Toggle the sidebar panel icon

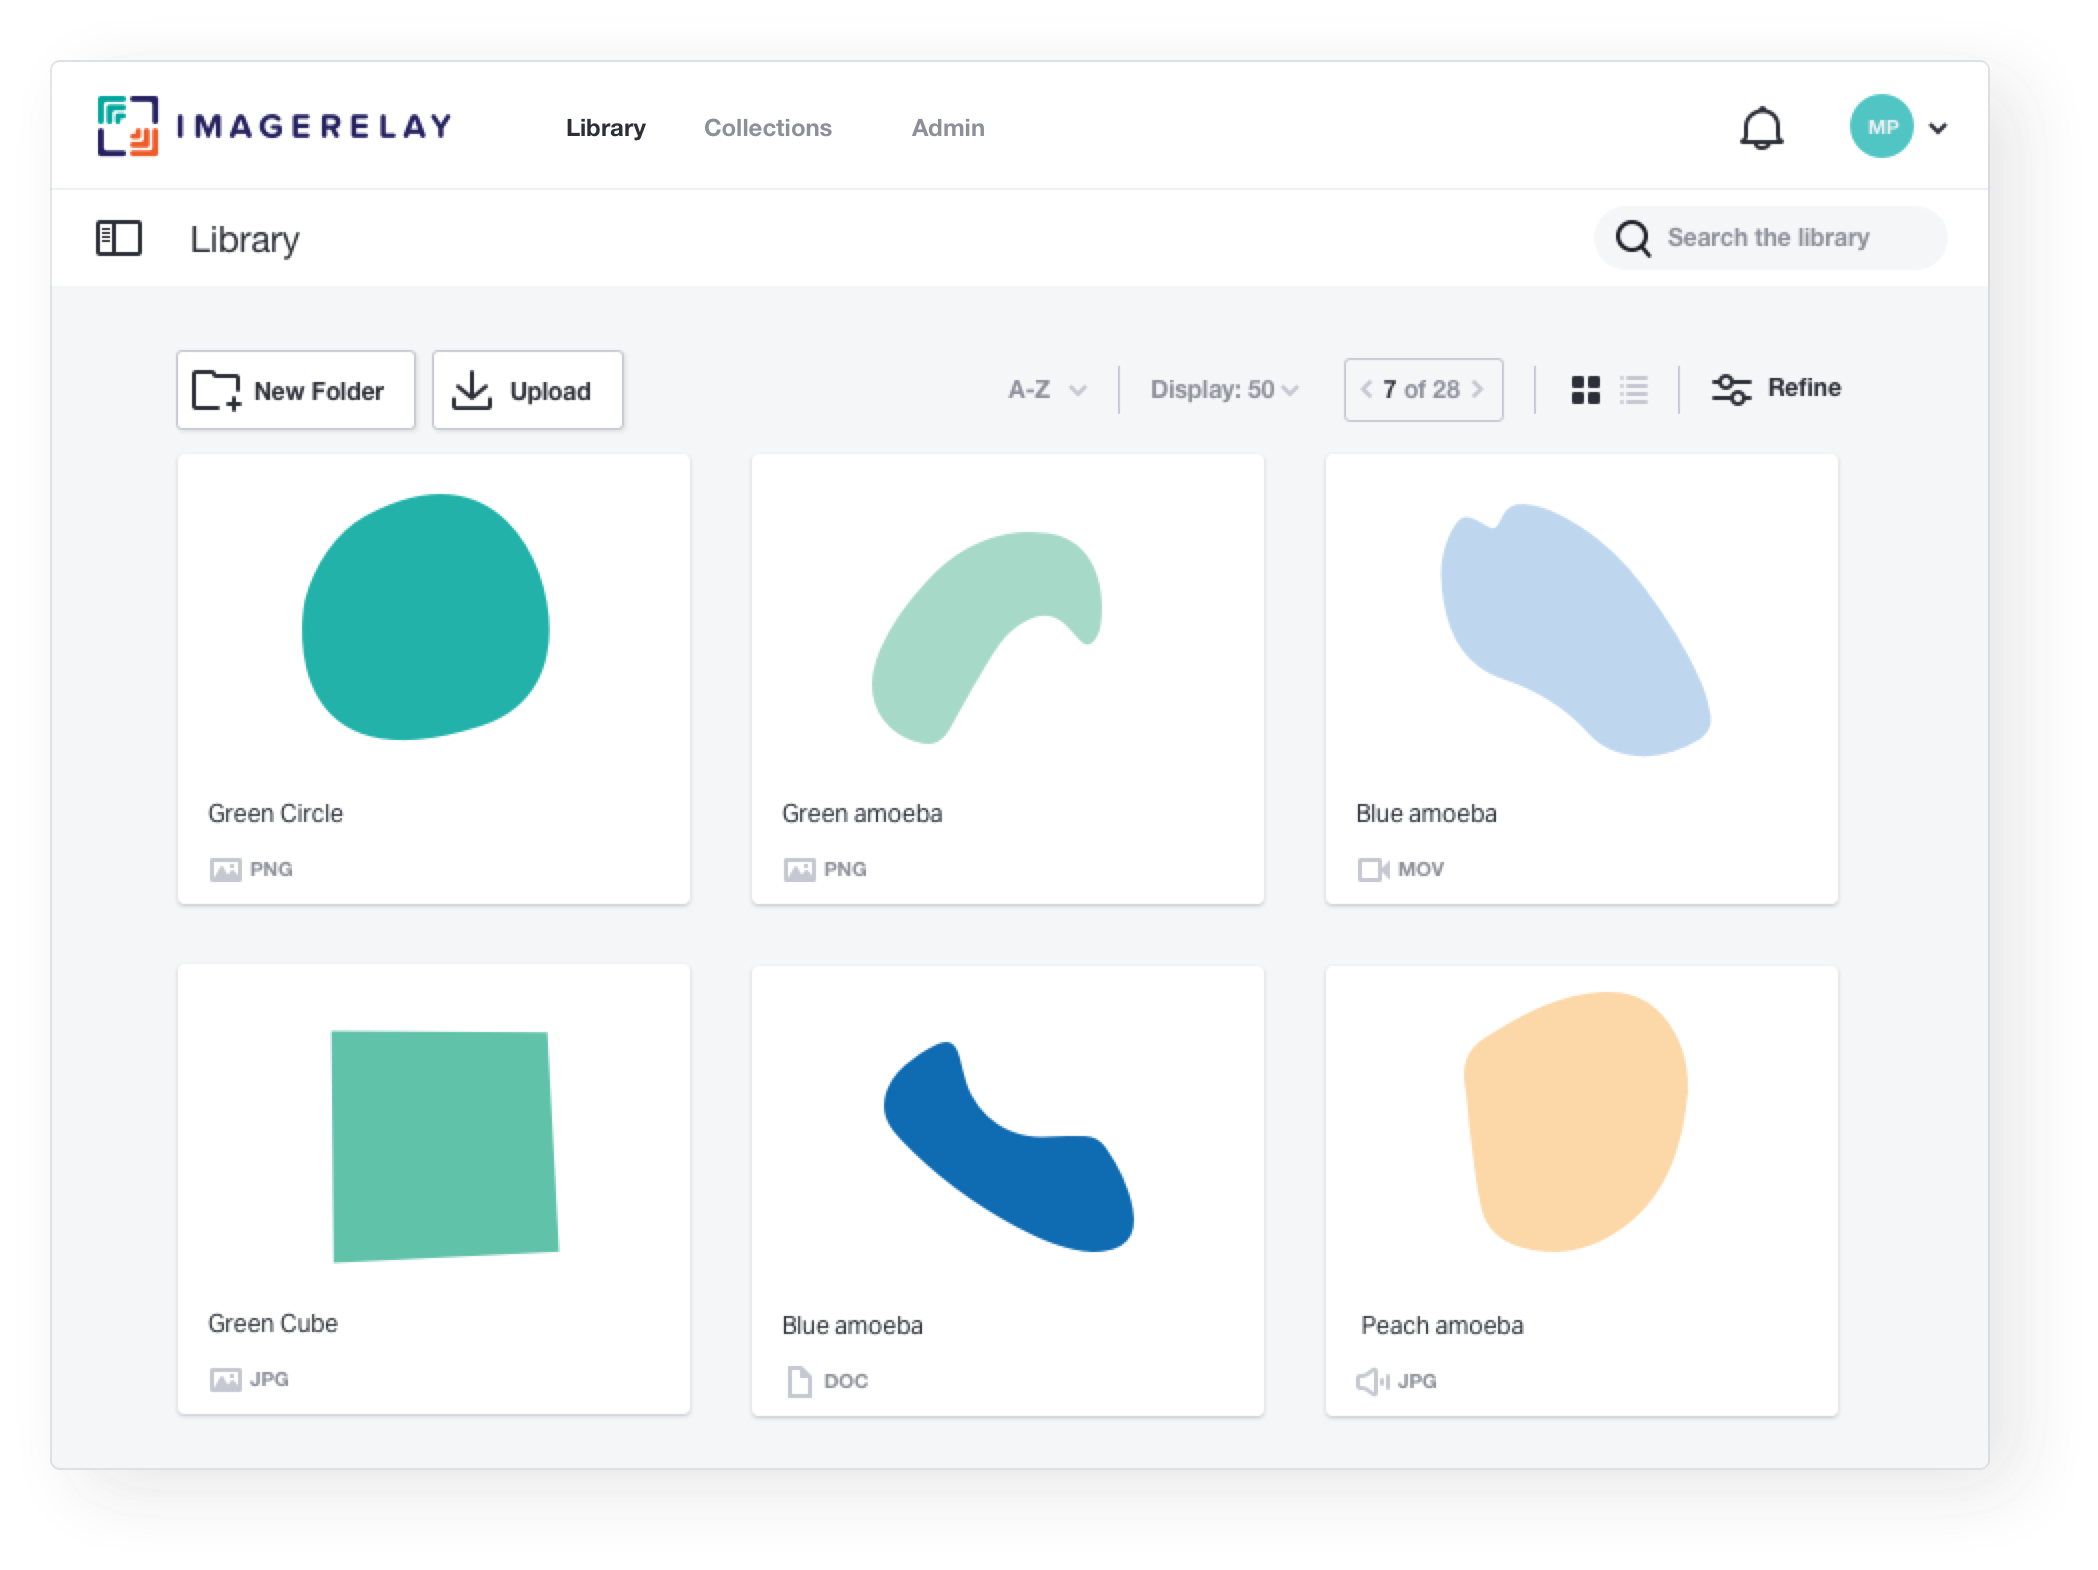pos(118,239)
